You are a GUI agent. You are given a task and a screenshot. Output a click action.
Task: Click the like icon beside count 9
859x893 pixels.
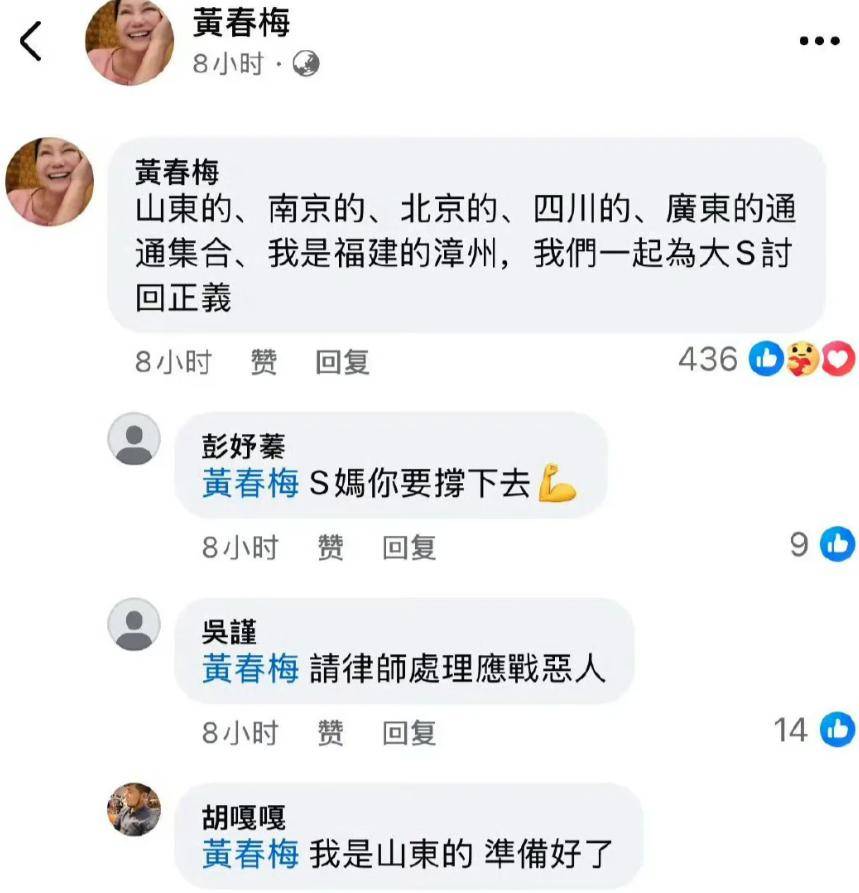pos(837,544)
